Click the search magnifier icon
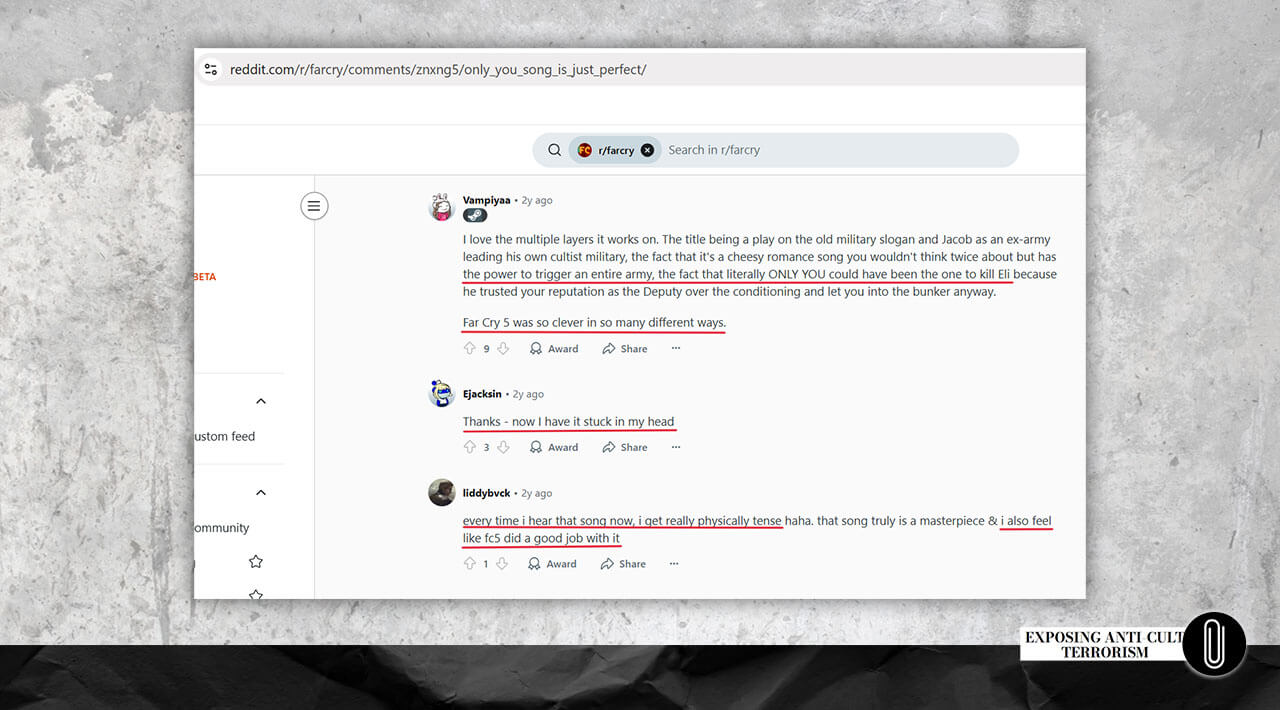Screen dimensions: 1280x710 (x=554, y=150)
